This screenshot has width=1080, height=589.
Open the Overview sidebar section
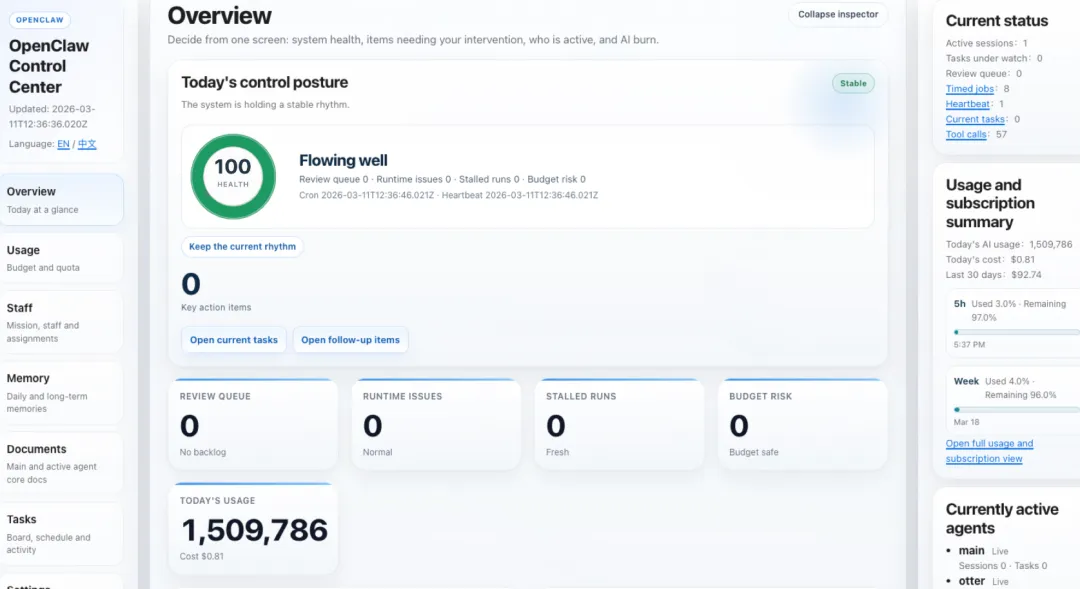(61, 200)
